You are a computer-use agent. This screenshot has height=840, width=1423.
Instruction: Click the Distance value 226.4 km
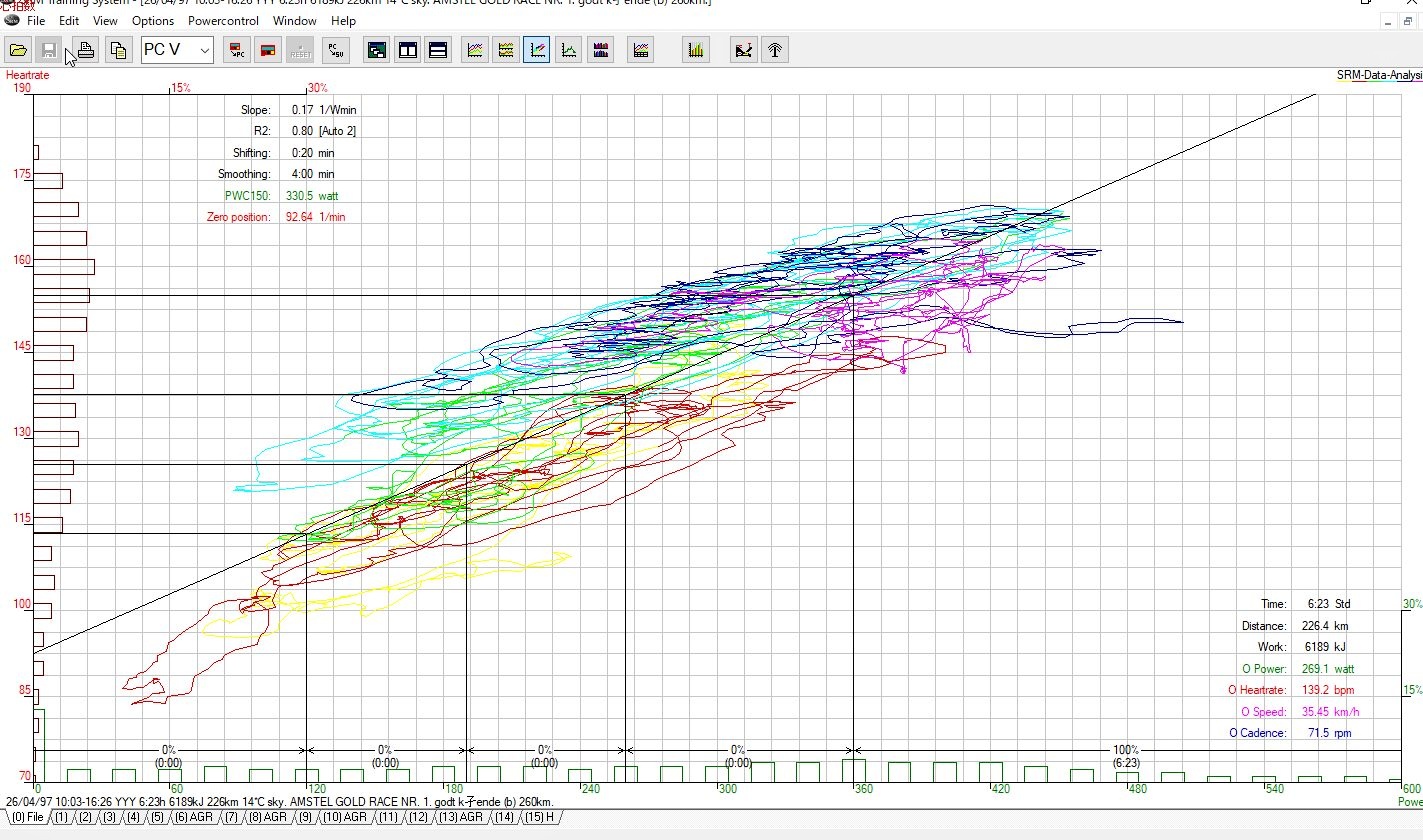1325,626
